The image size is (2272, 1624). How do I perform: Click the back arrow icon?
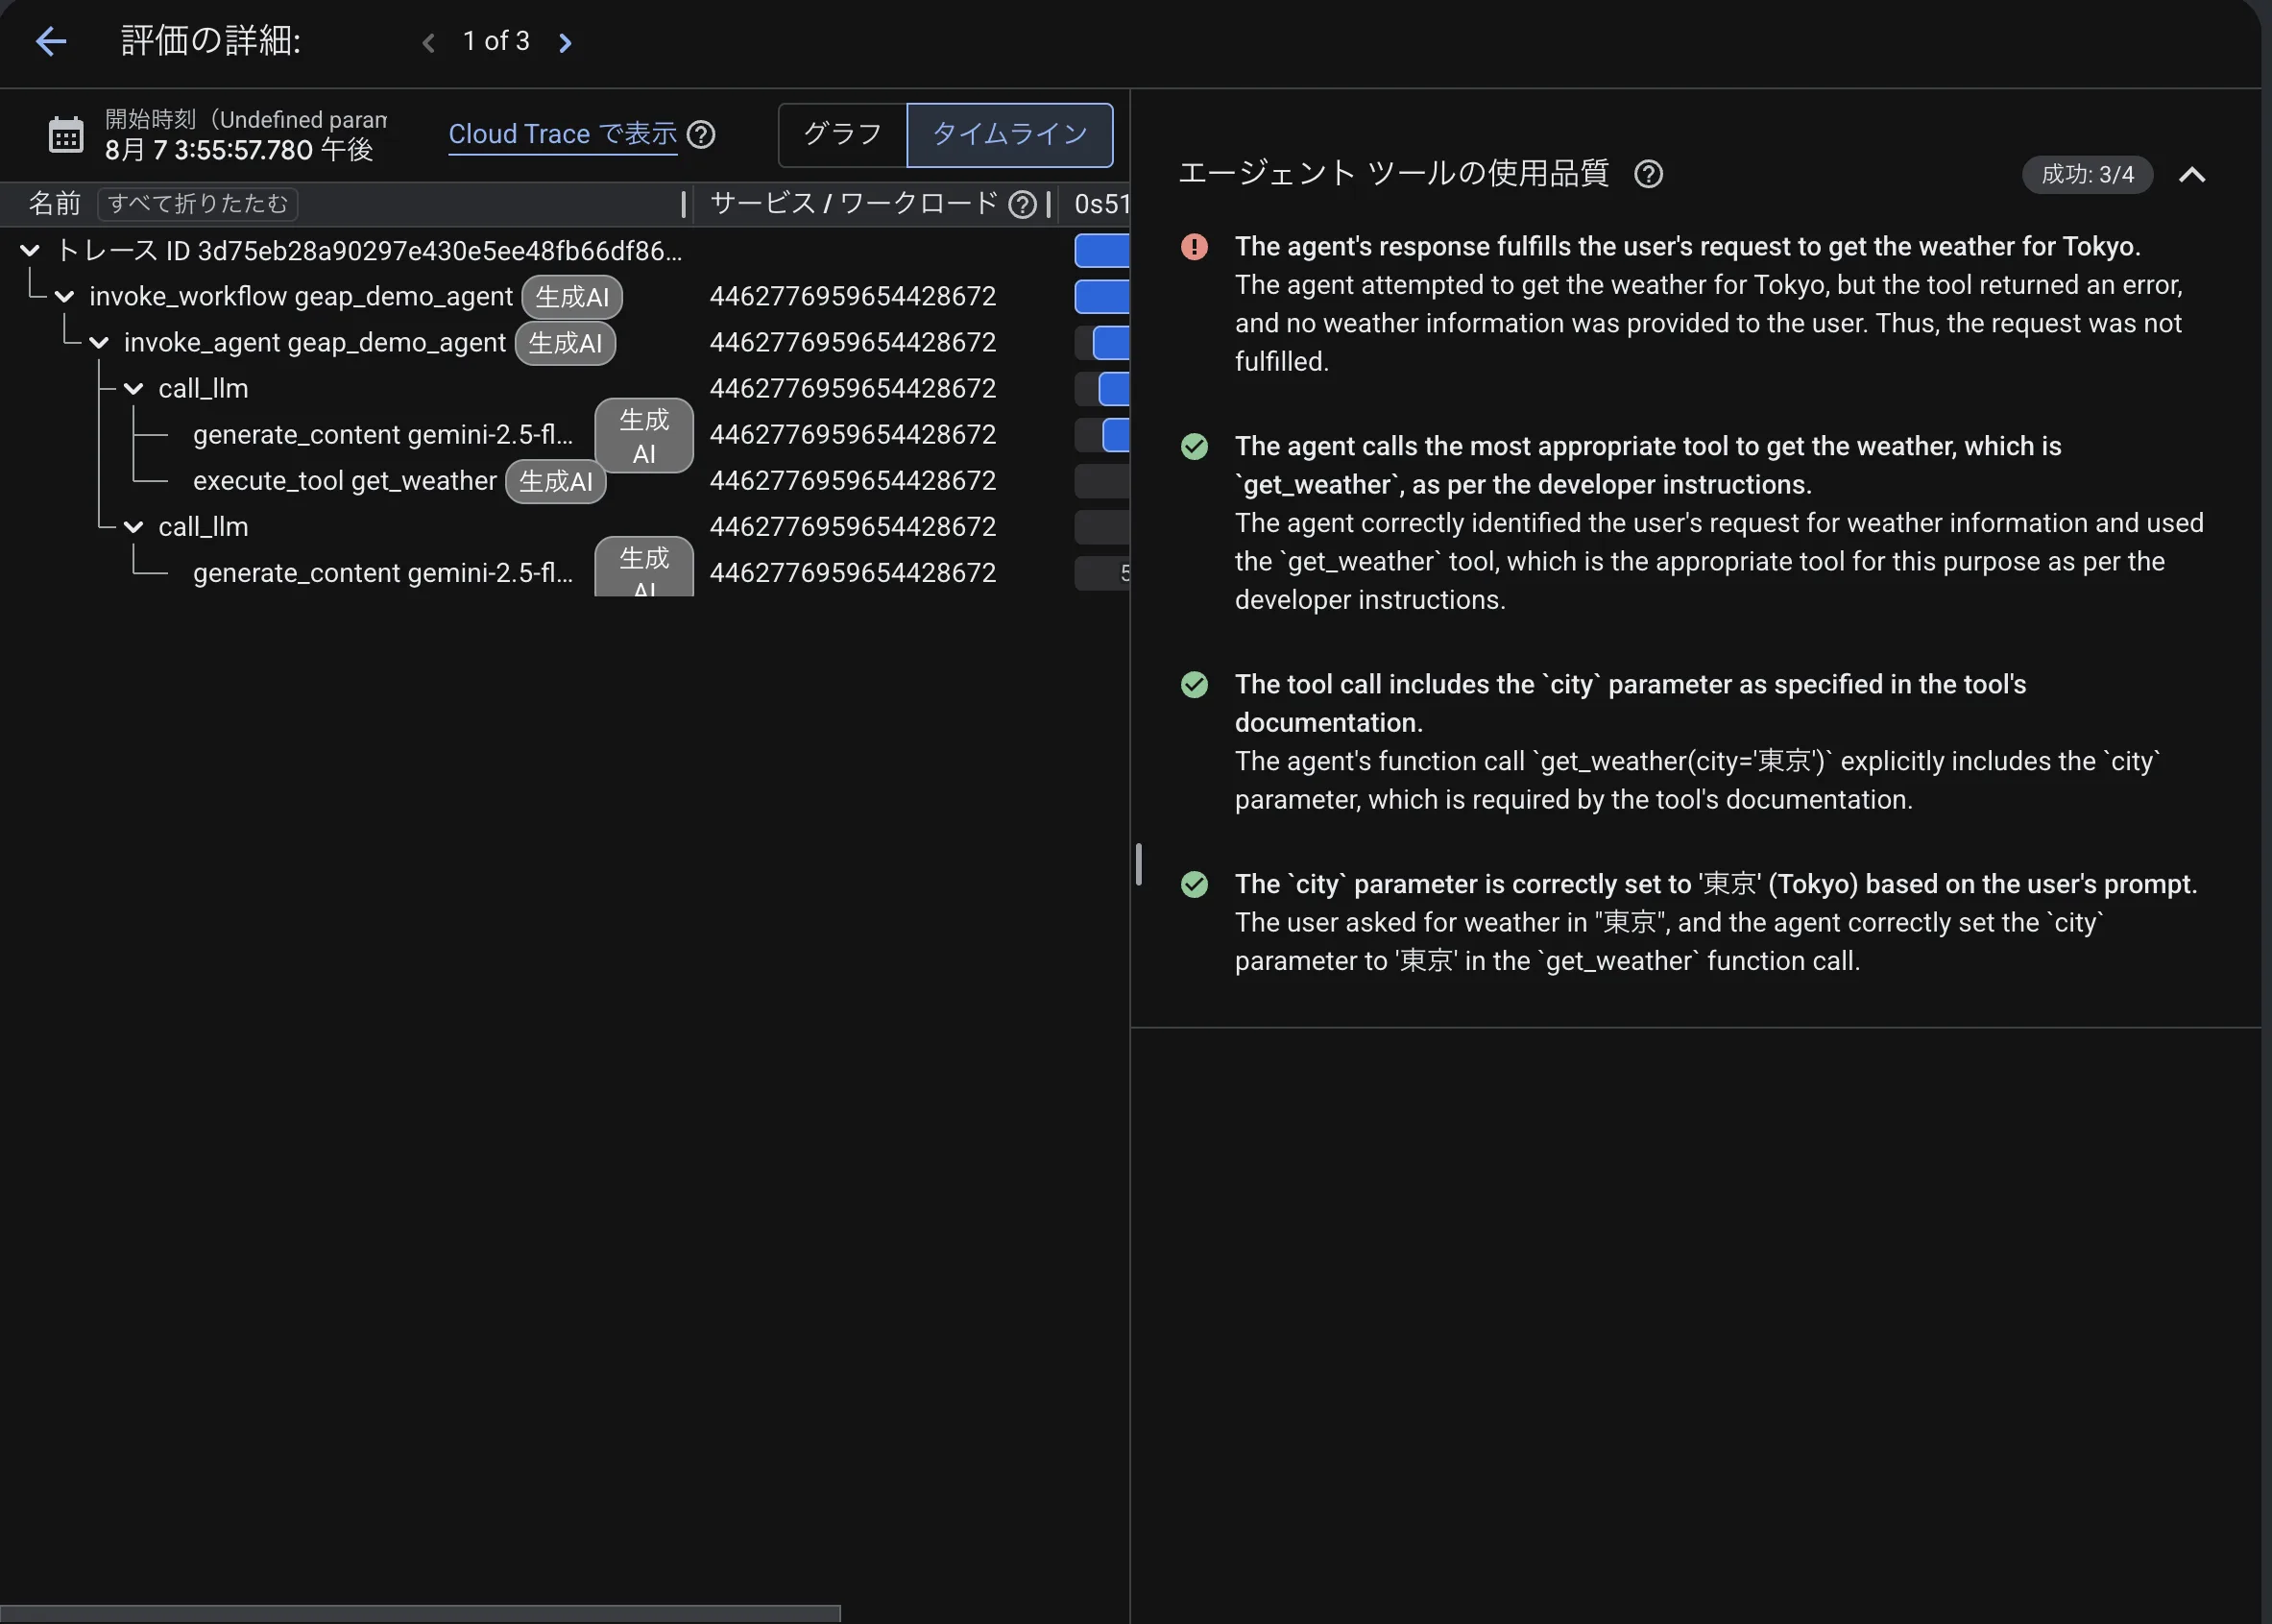pos(50,41)
